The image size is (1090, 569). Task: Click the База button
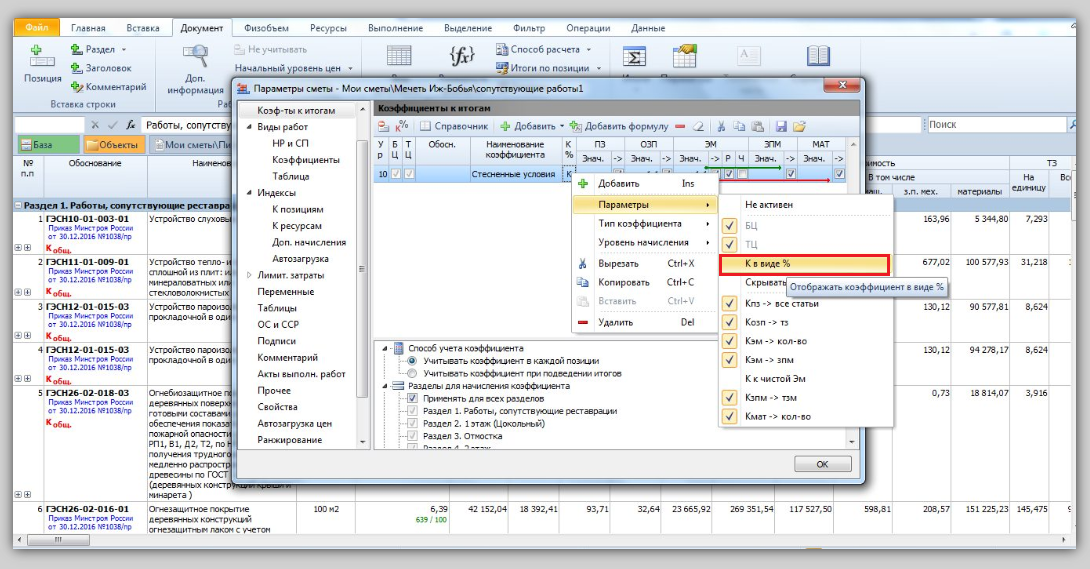(x=48, y=145)
